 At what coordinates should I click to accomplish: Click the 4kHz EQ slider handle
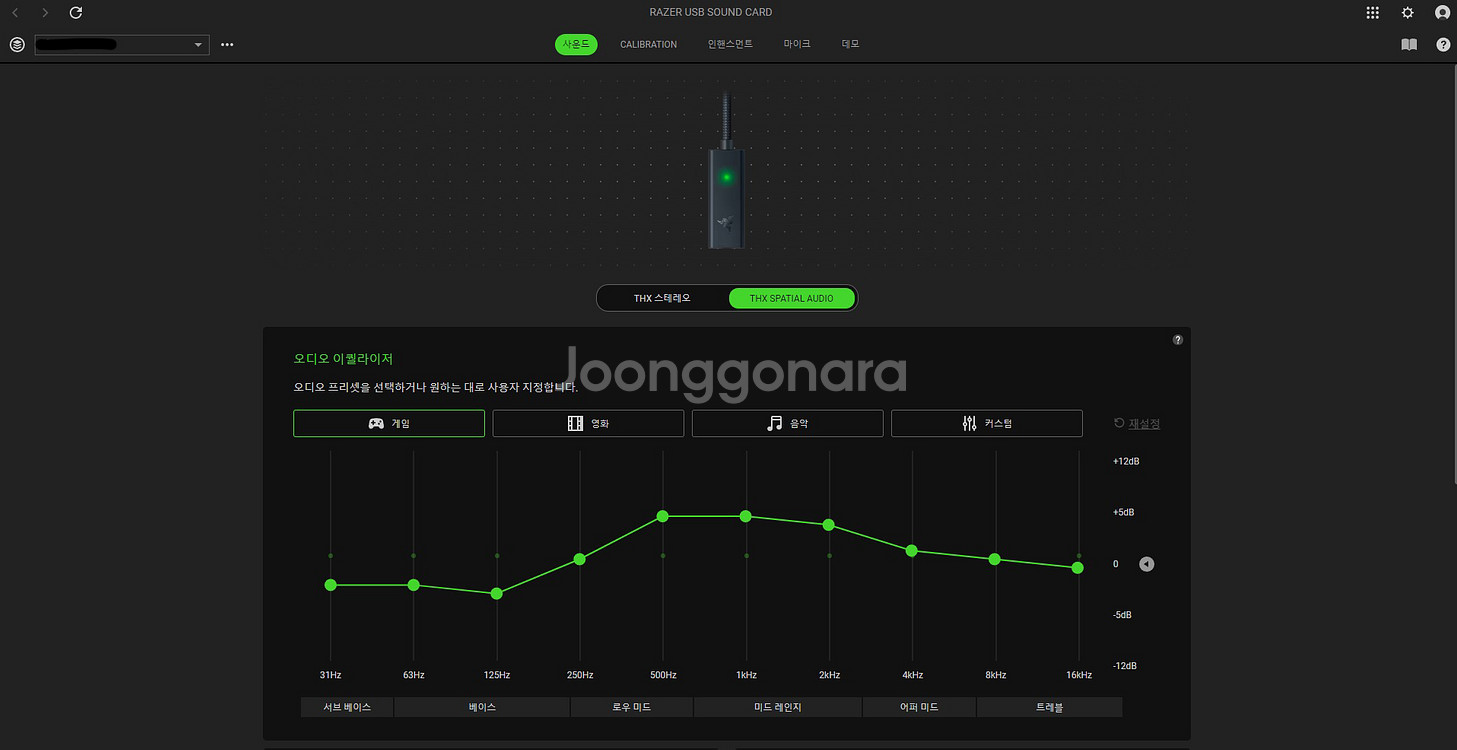click(912, 551)
